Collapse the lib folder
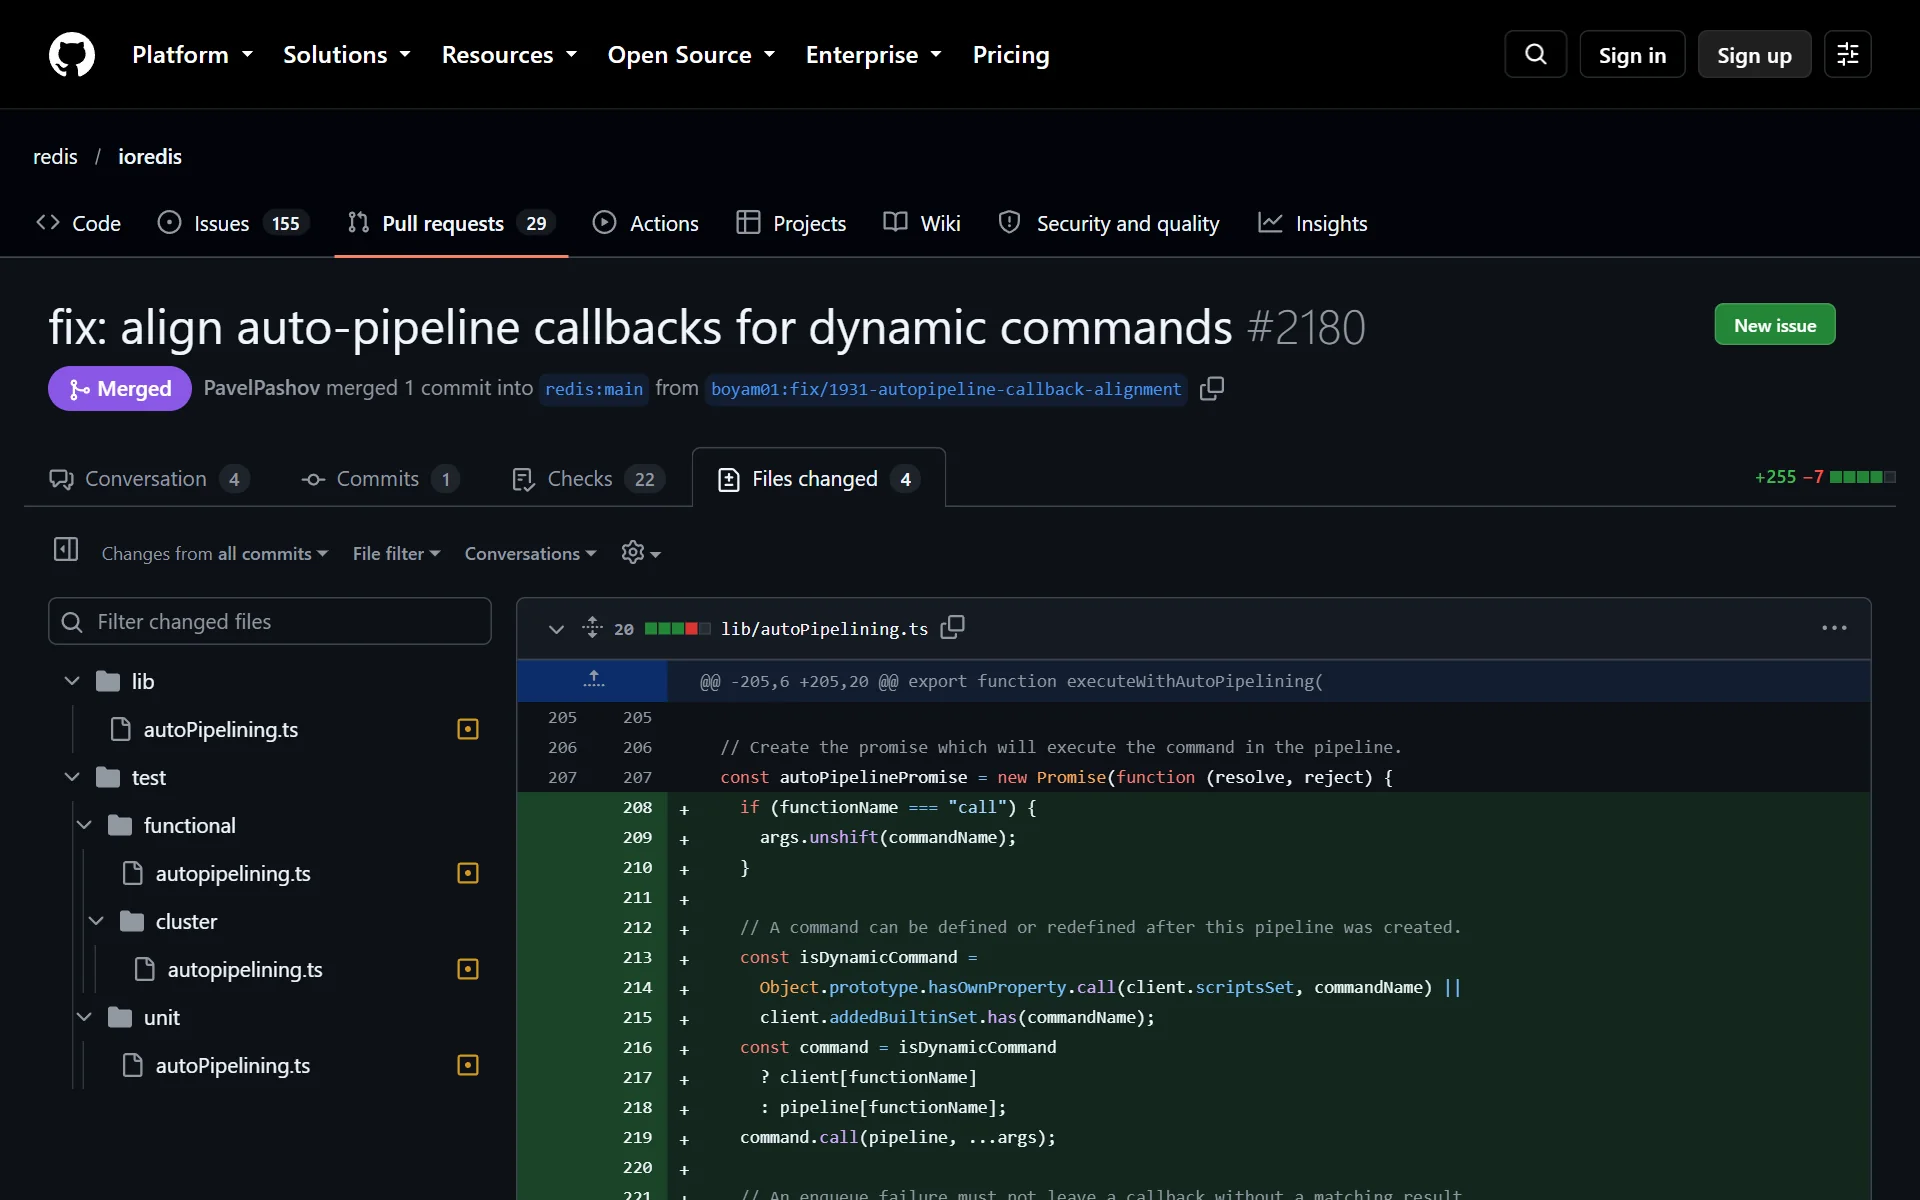 72,681
